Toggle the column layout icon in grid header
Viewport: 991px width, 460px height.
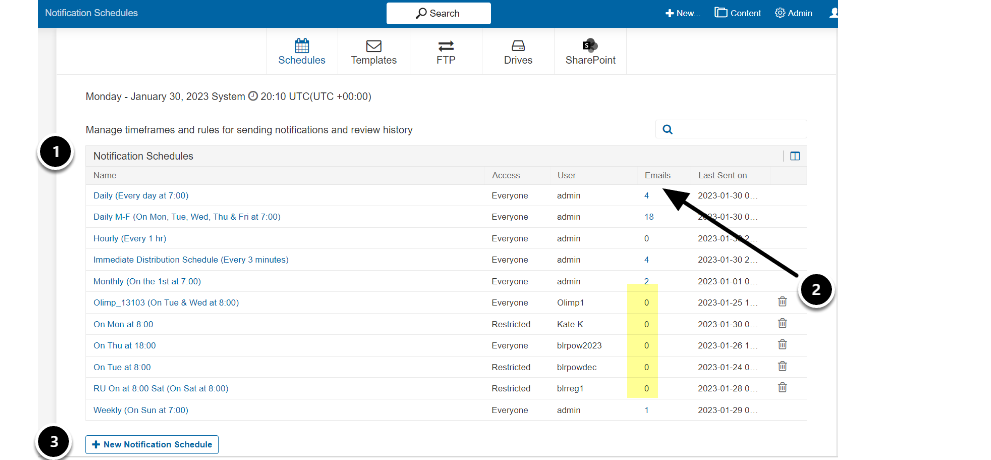coord(795,156)
